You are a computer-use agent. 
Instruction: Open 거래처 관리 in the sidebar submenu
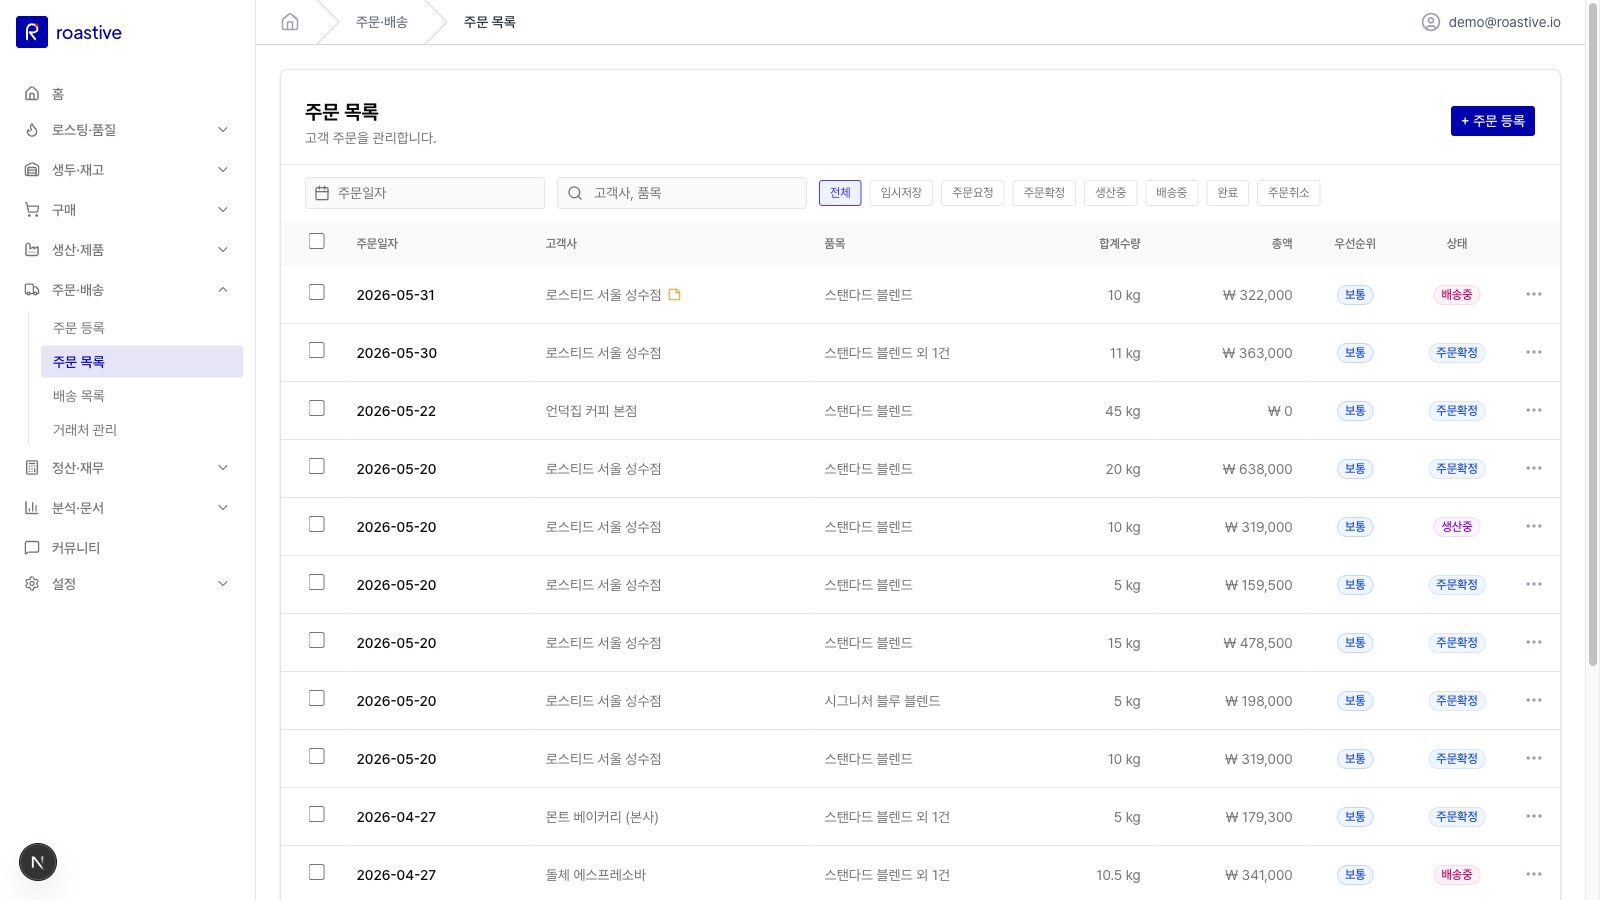point(142,430)
